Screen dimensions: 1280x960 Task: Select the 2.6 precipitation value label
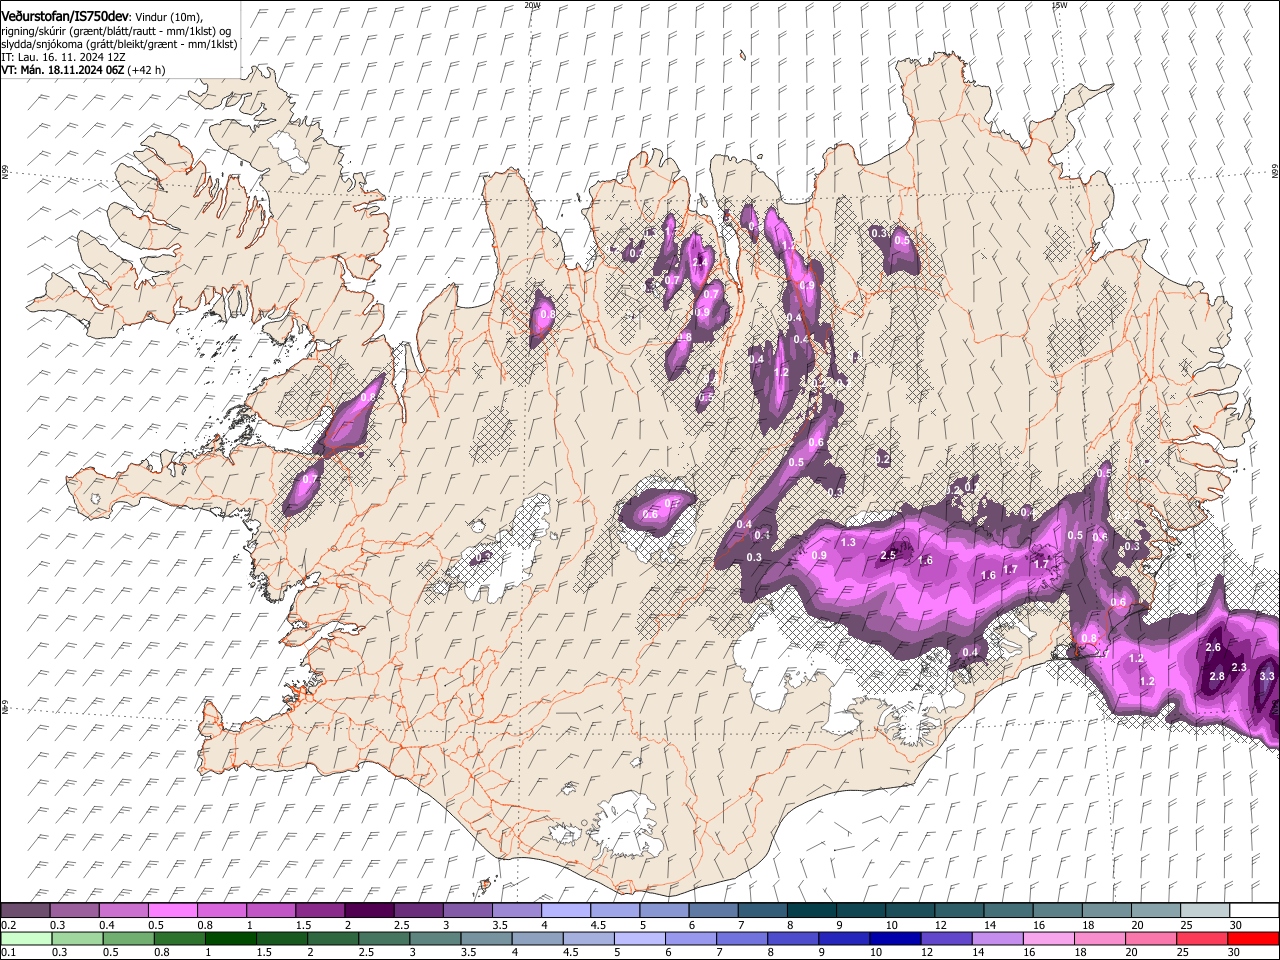pos(1214,648)
